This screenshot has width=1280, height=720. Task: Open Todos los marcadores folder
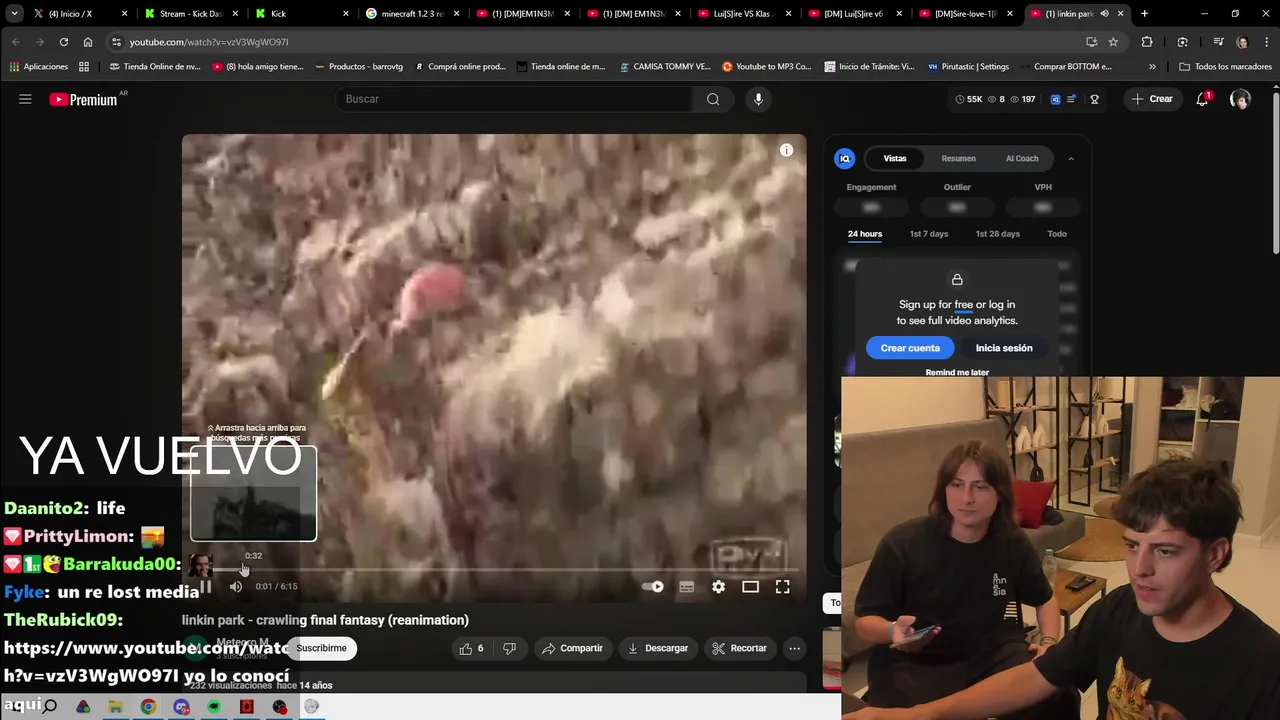pos(1225,67)
